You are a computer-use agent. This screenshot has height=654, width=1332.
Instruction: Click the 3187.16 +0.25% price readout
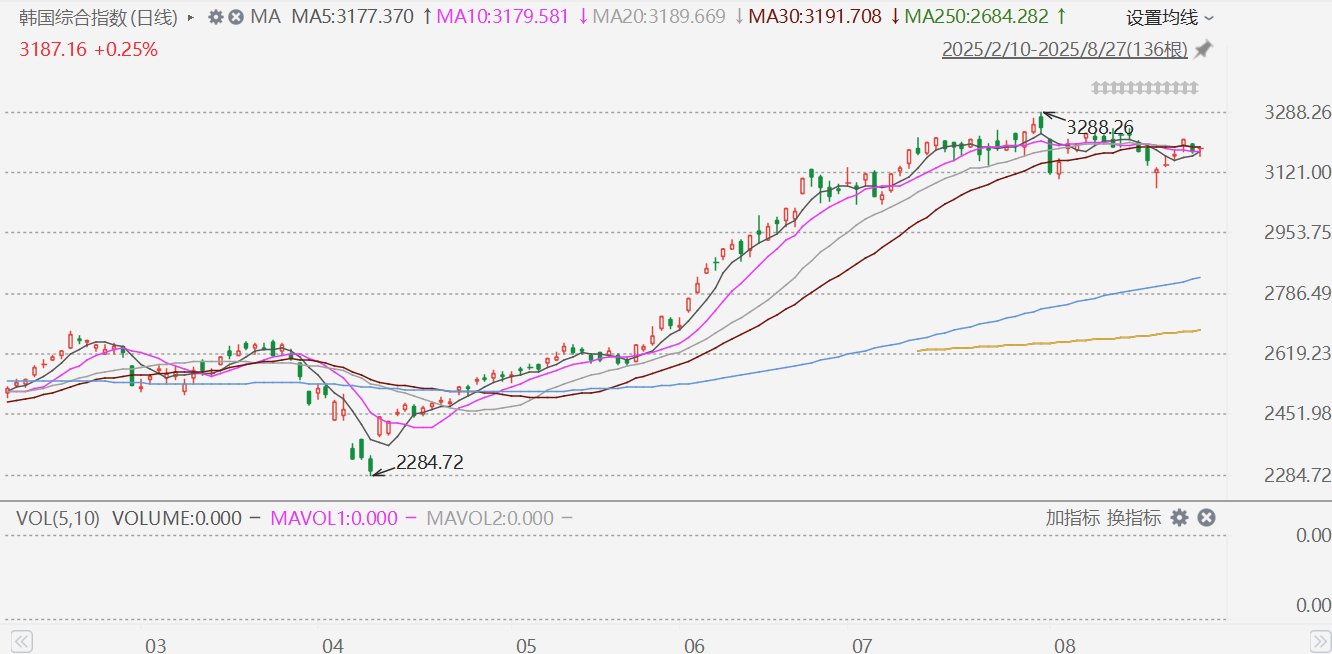coord(88,49)
